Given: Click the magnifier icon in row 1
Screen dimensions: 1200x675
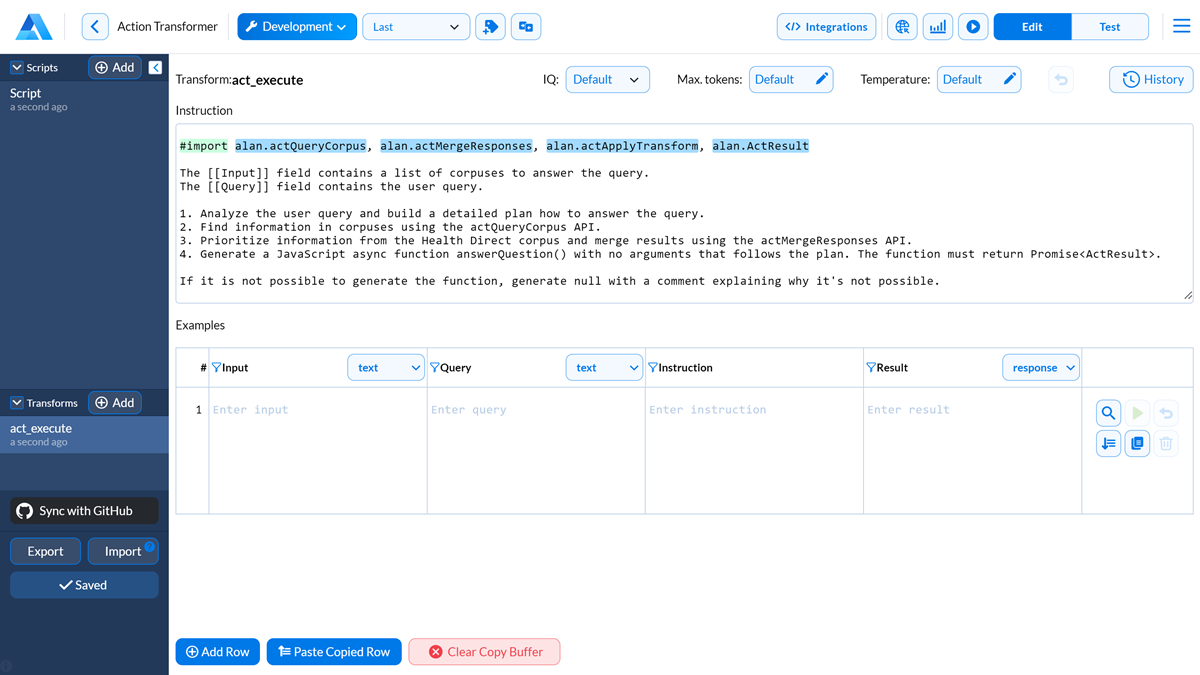Looking at the screenshot, I should 1108,413.
